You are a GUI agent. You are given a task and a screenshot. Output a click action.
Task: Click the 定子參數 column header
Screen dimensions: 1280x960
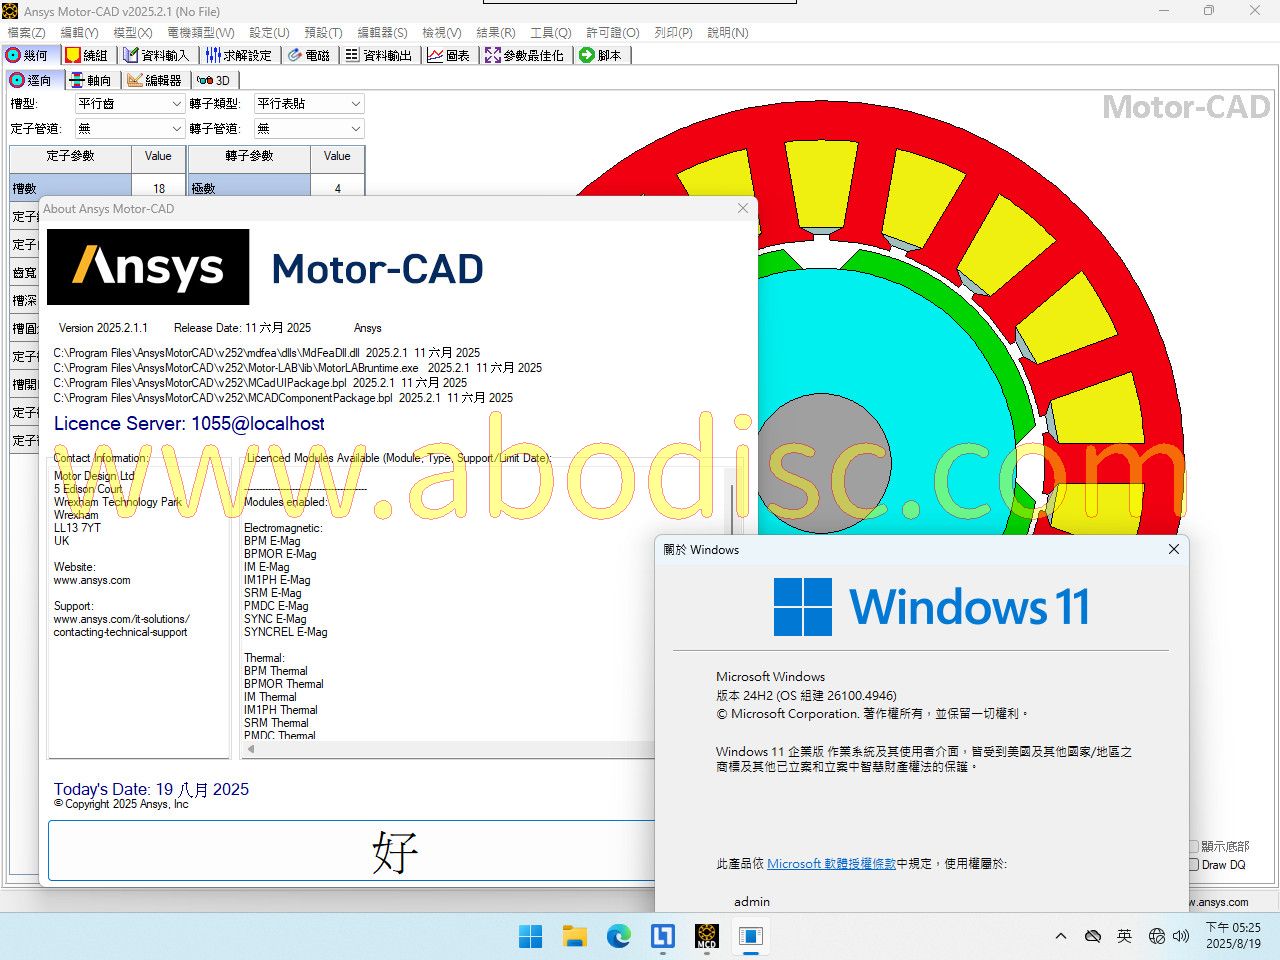pos(70,157)
